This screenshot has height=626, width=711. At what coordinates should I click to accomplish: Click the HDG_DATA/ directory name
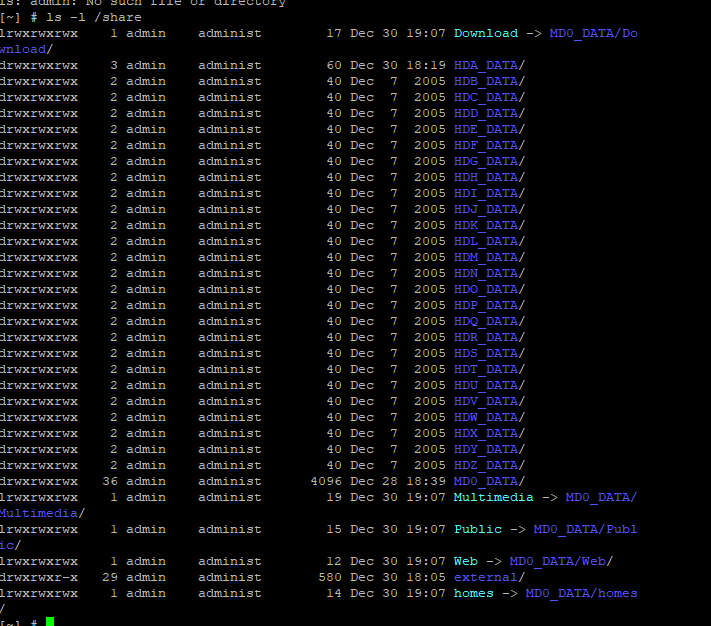point(489,161)
